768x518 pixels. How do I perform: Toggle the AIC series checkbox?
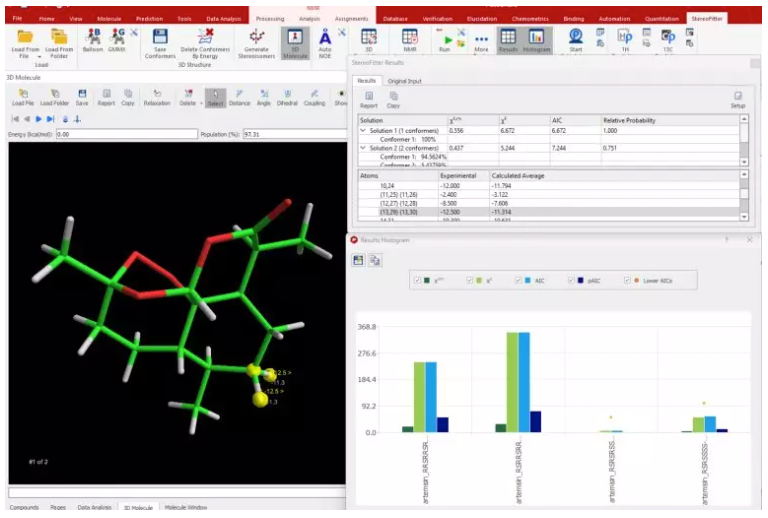click(x=518, y=281)
